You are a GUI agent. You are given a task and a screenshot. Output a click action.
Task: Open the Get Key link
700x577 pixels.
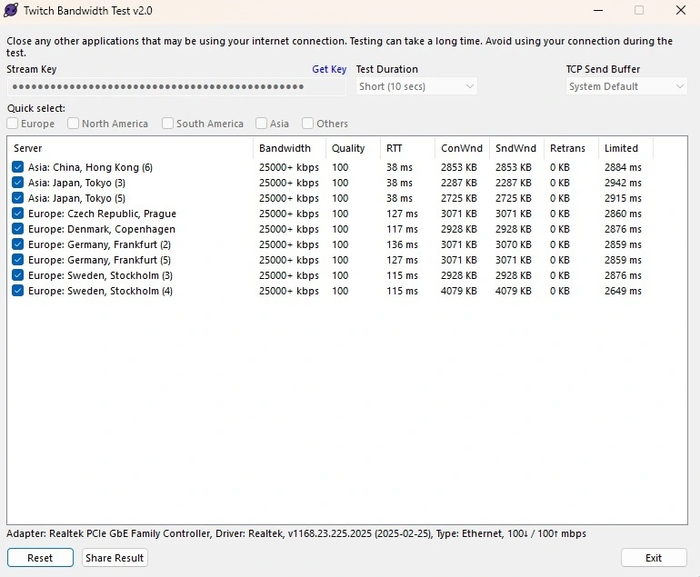(x=329, y=69)
